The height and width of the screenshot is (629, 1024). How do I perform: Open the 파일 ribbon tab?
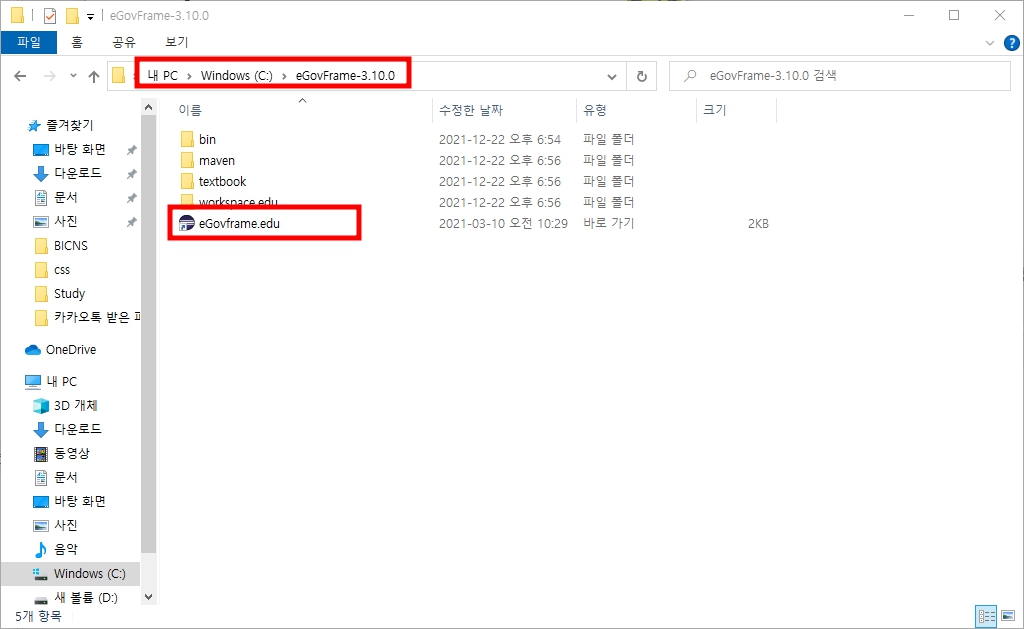point(29,42)
